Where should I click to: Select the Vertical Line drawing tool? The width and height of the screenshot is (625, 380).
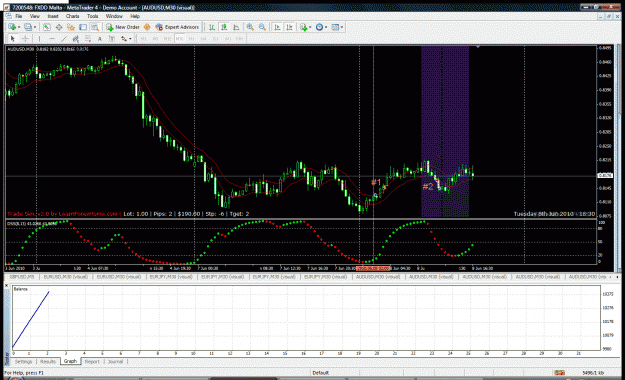click(39, 39)
